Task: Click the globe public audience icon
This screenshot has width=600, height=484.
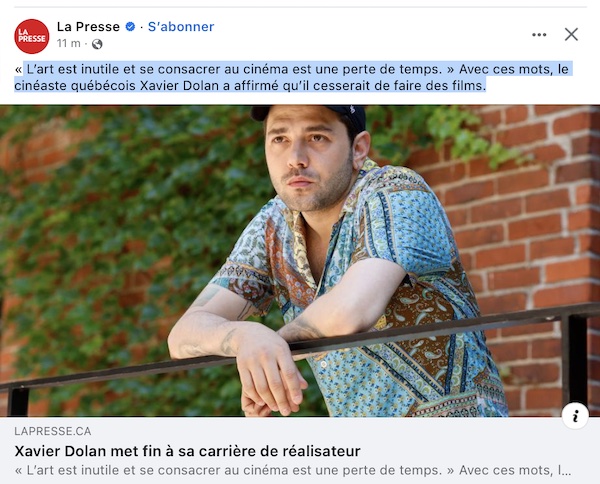Action: coord(97,44)
